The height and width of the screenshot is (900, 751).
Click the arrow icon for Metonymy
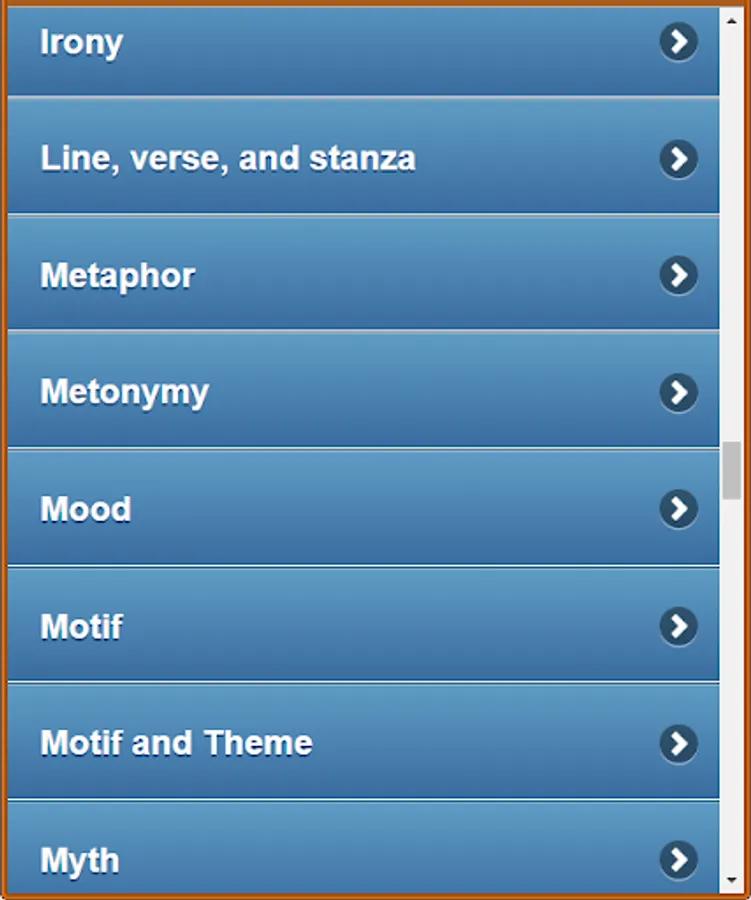point(678,393)
